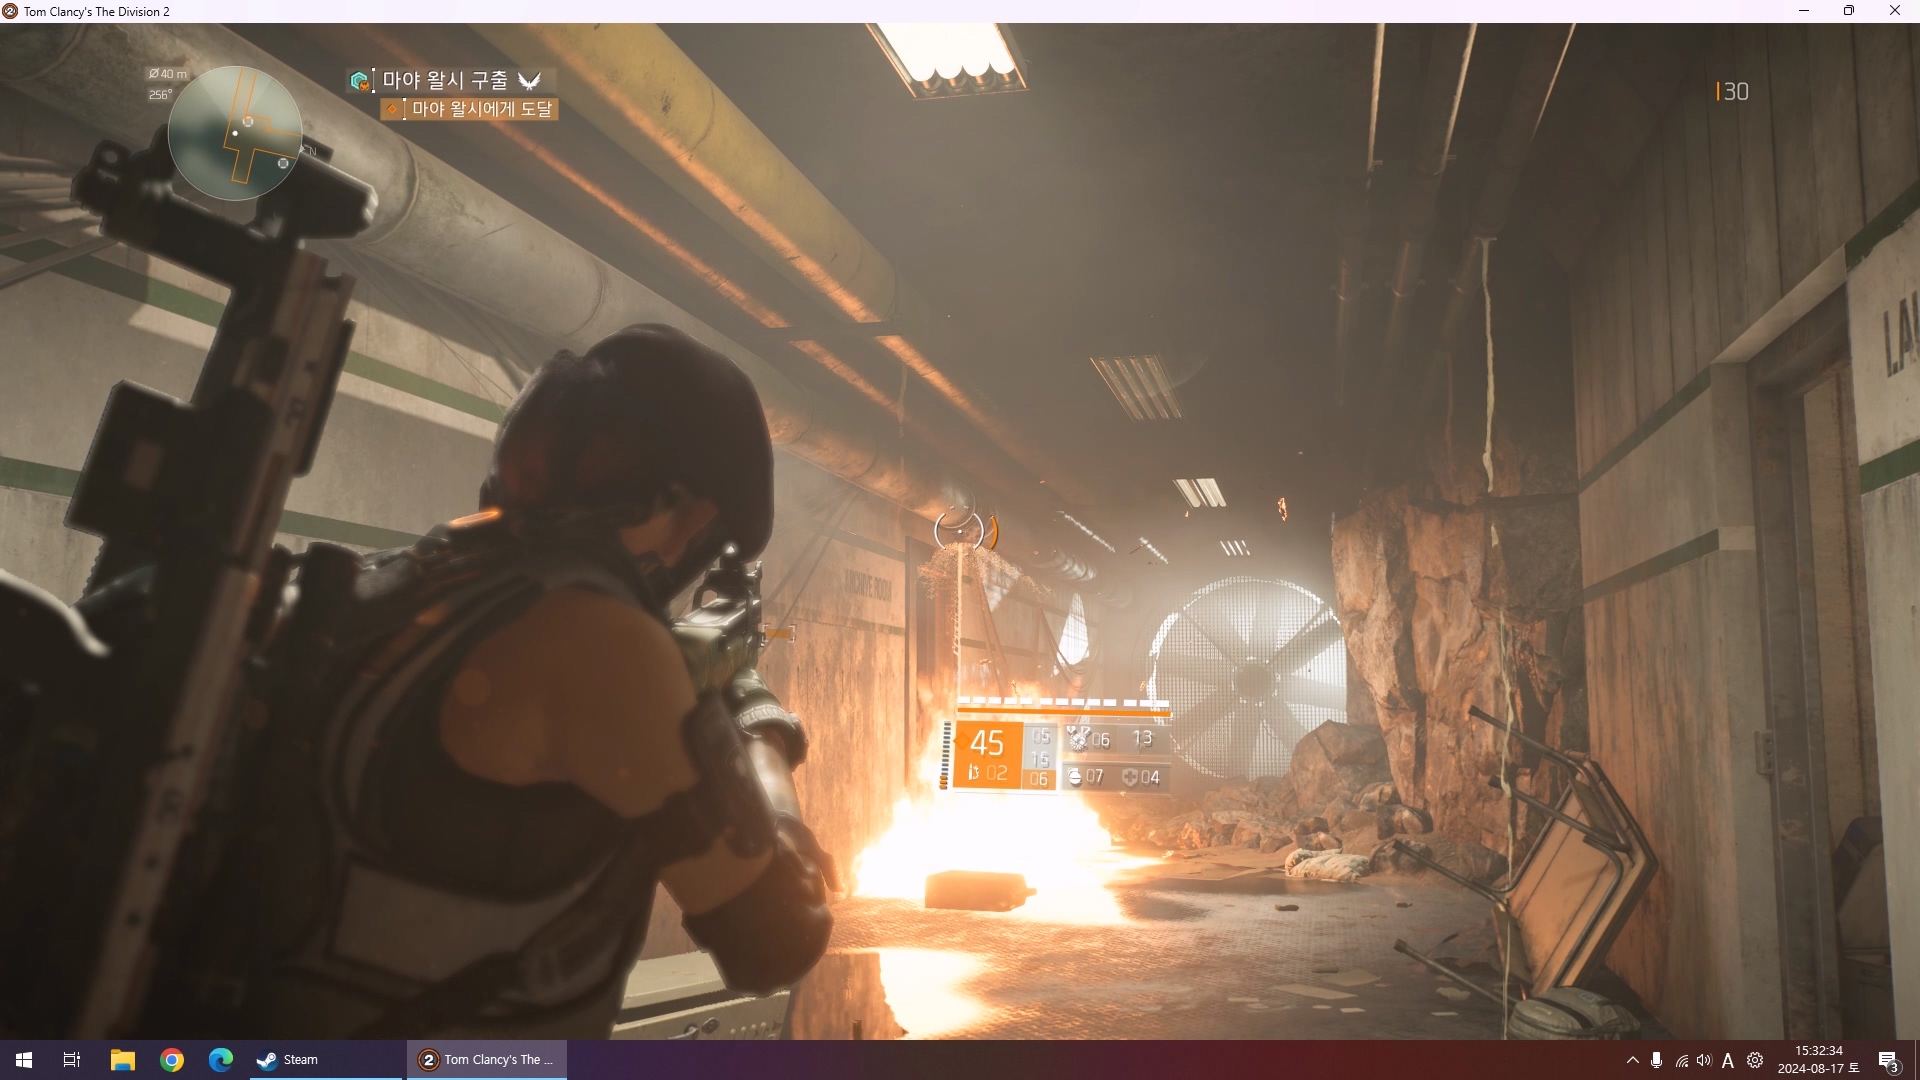Image resolution: width=1920 pixels, height=1080 pixels.
Task: Click the special ammo bullet icon
Action: pos(973,773)
